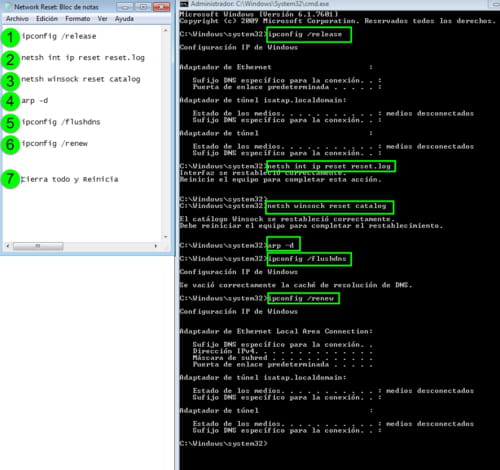Screen dimensions: 500x470
Task: Click the green number 4 circle
Action: 10,101
